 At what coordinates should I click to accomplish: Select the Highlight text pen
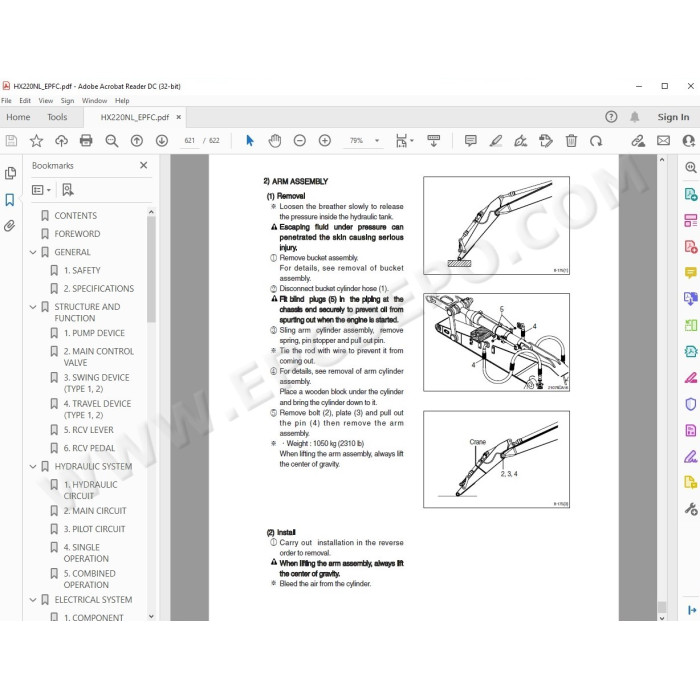(496, 141)
